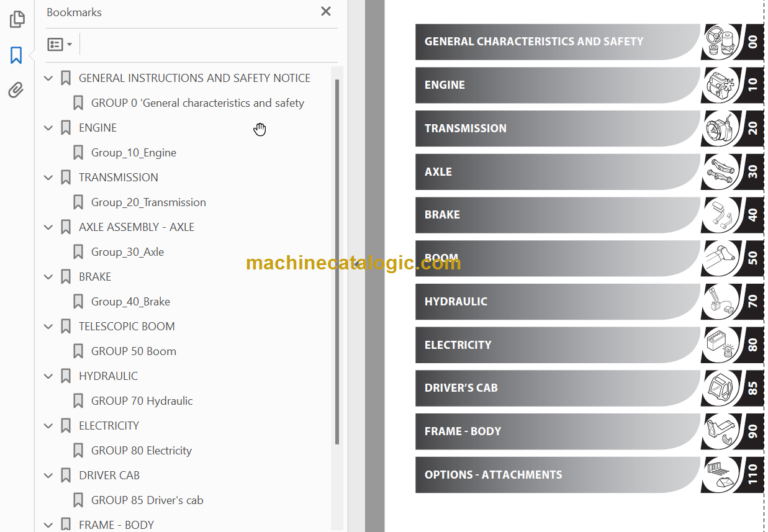The height and width of the screenshot is (532, 768).
Task: Collapse GENERAL INSTRUCTIONS AND SAFETY NOTICE bookmark
Action: [48, 78]
